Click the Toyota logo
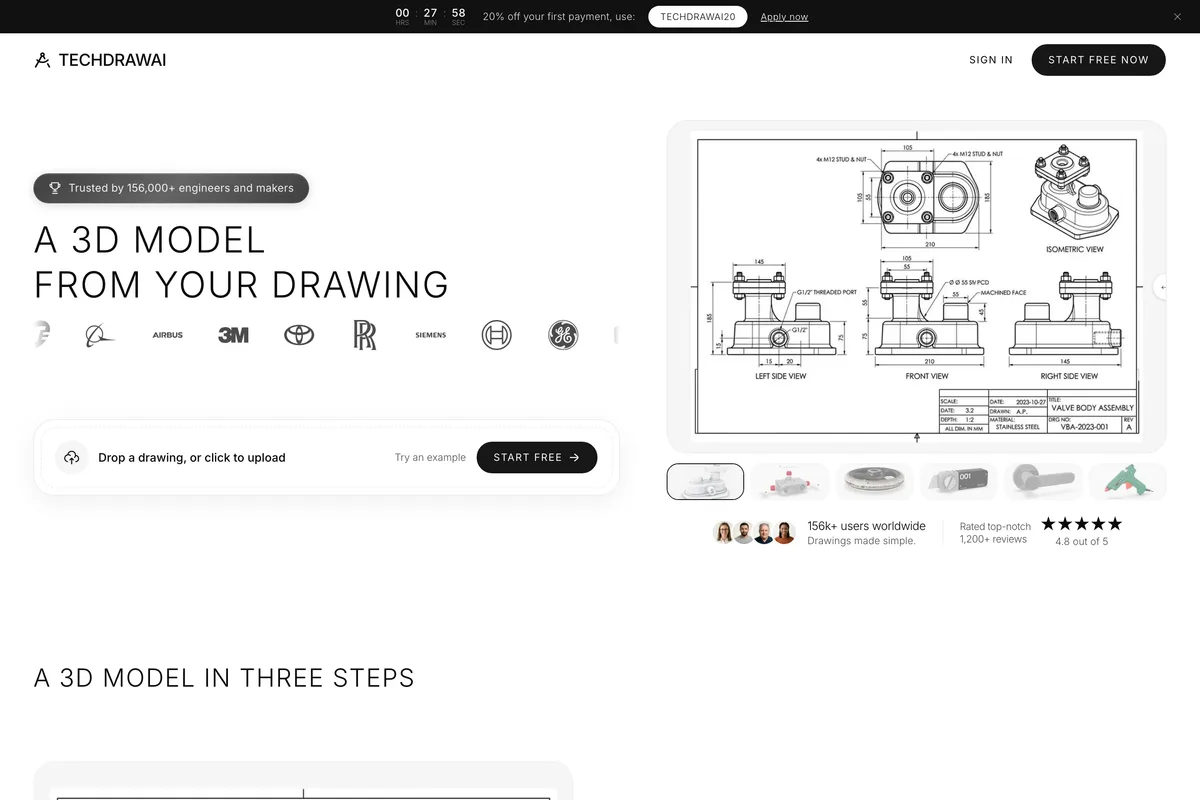This screenshot has width=1200, height=800. 299,335
